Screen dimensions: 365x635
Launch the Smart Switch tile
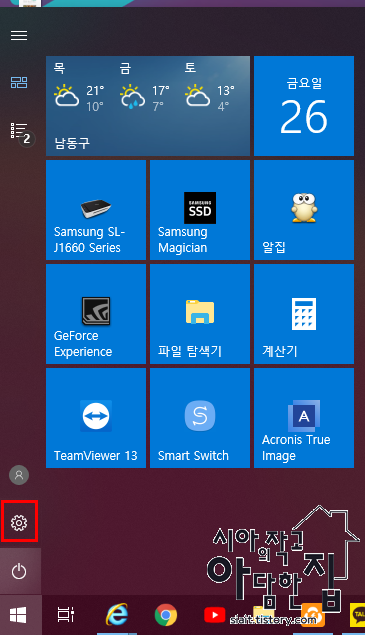(x=200, y=418)
